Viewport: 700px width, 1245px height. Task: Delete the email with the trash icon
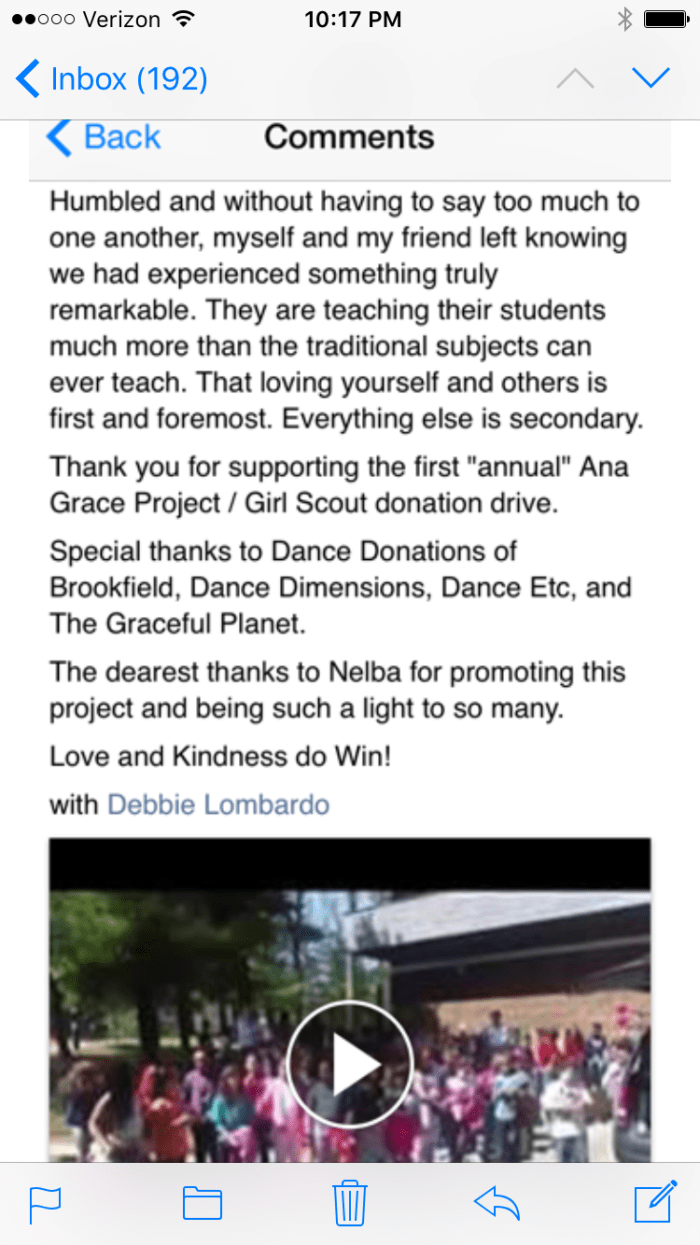click(350, 1202)
